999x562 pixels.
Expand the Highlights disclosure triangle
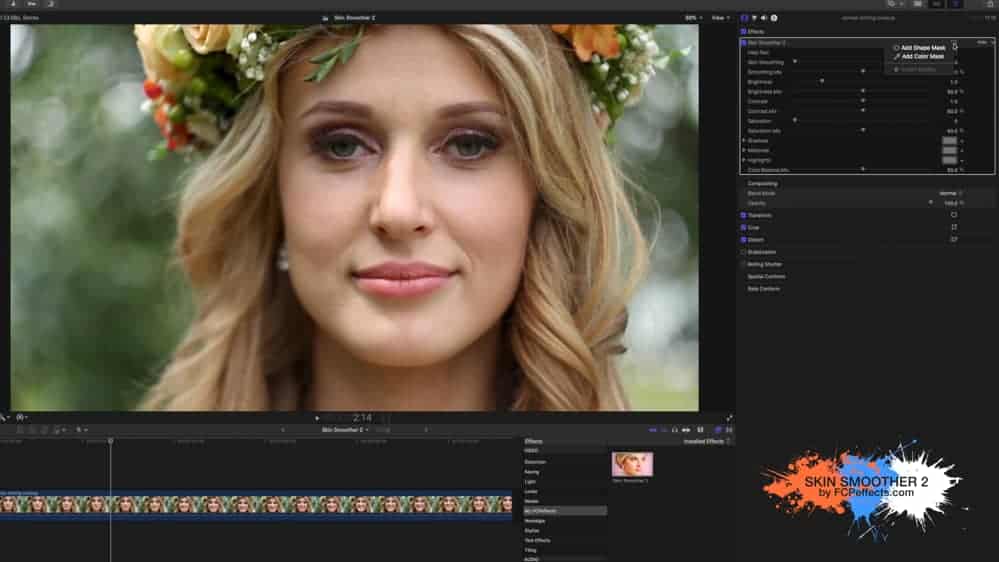[x=744, y=160]
